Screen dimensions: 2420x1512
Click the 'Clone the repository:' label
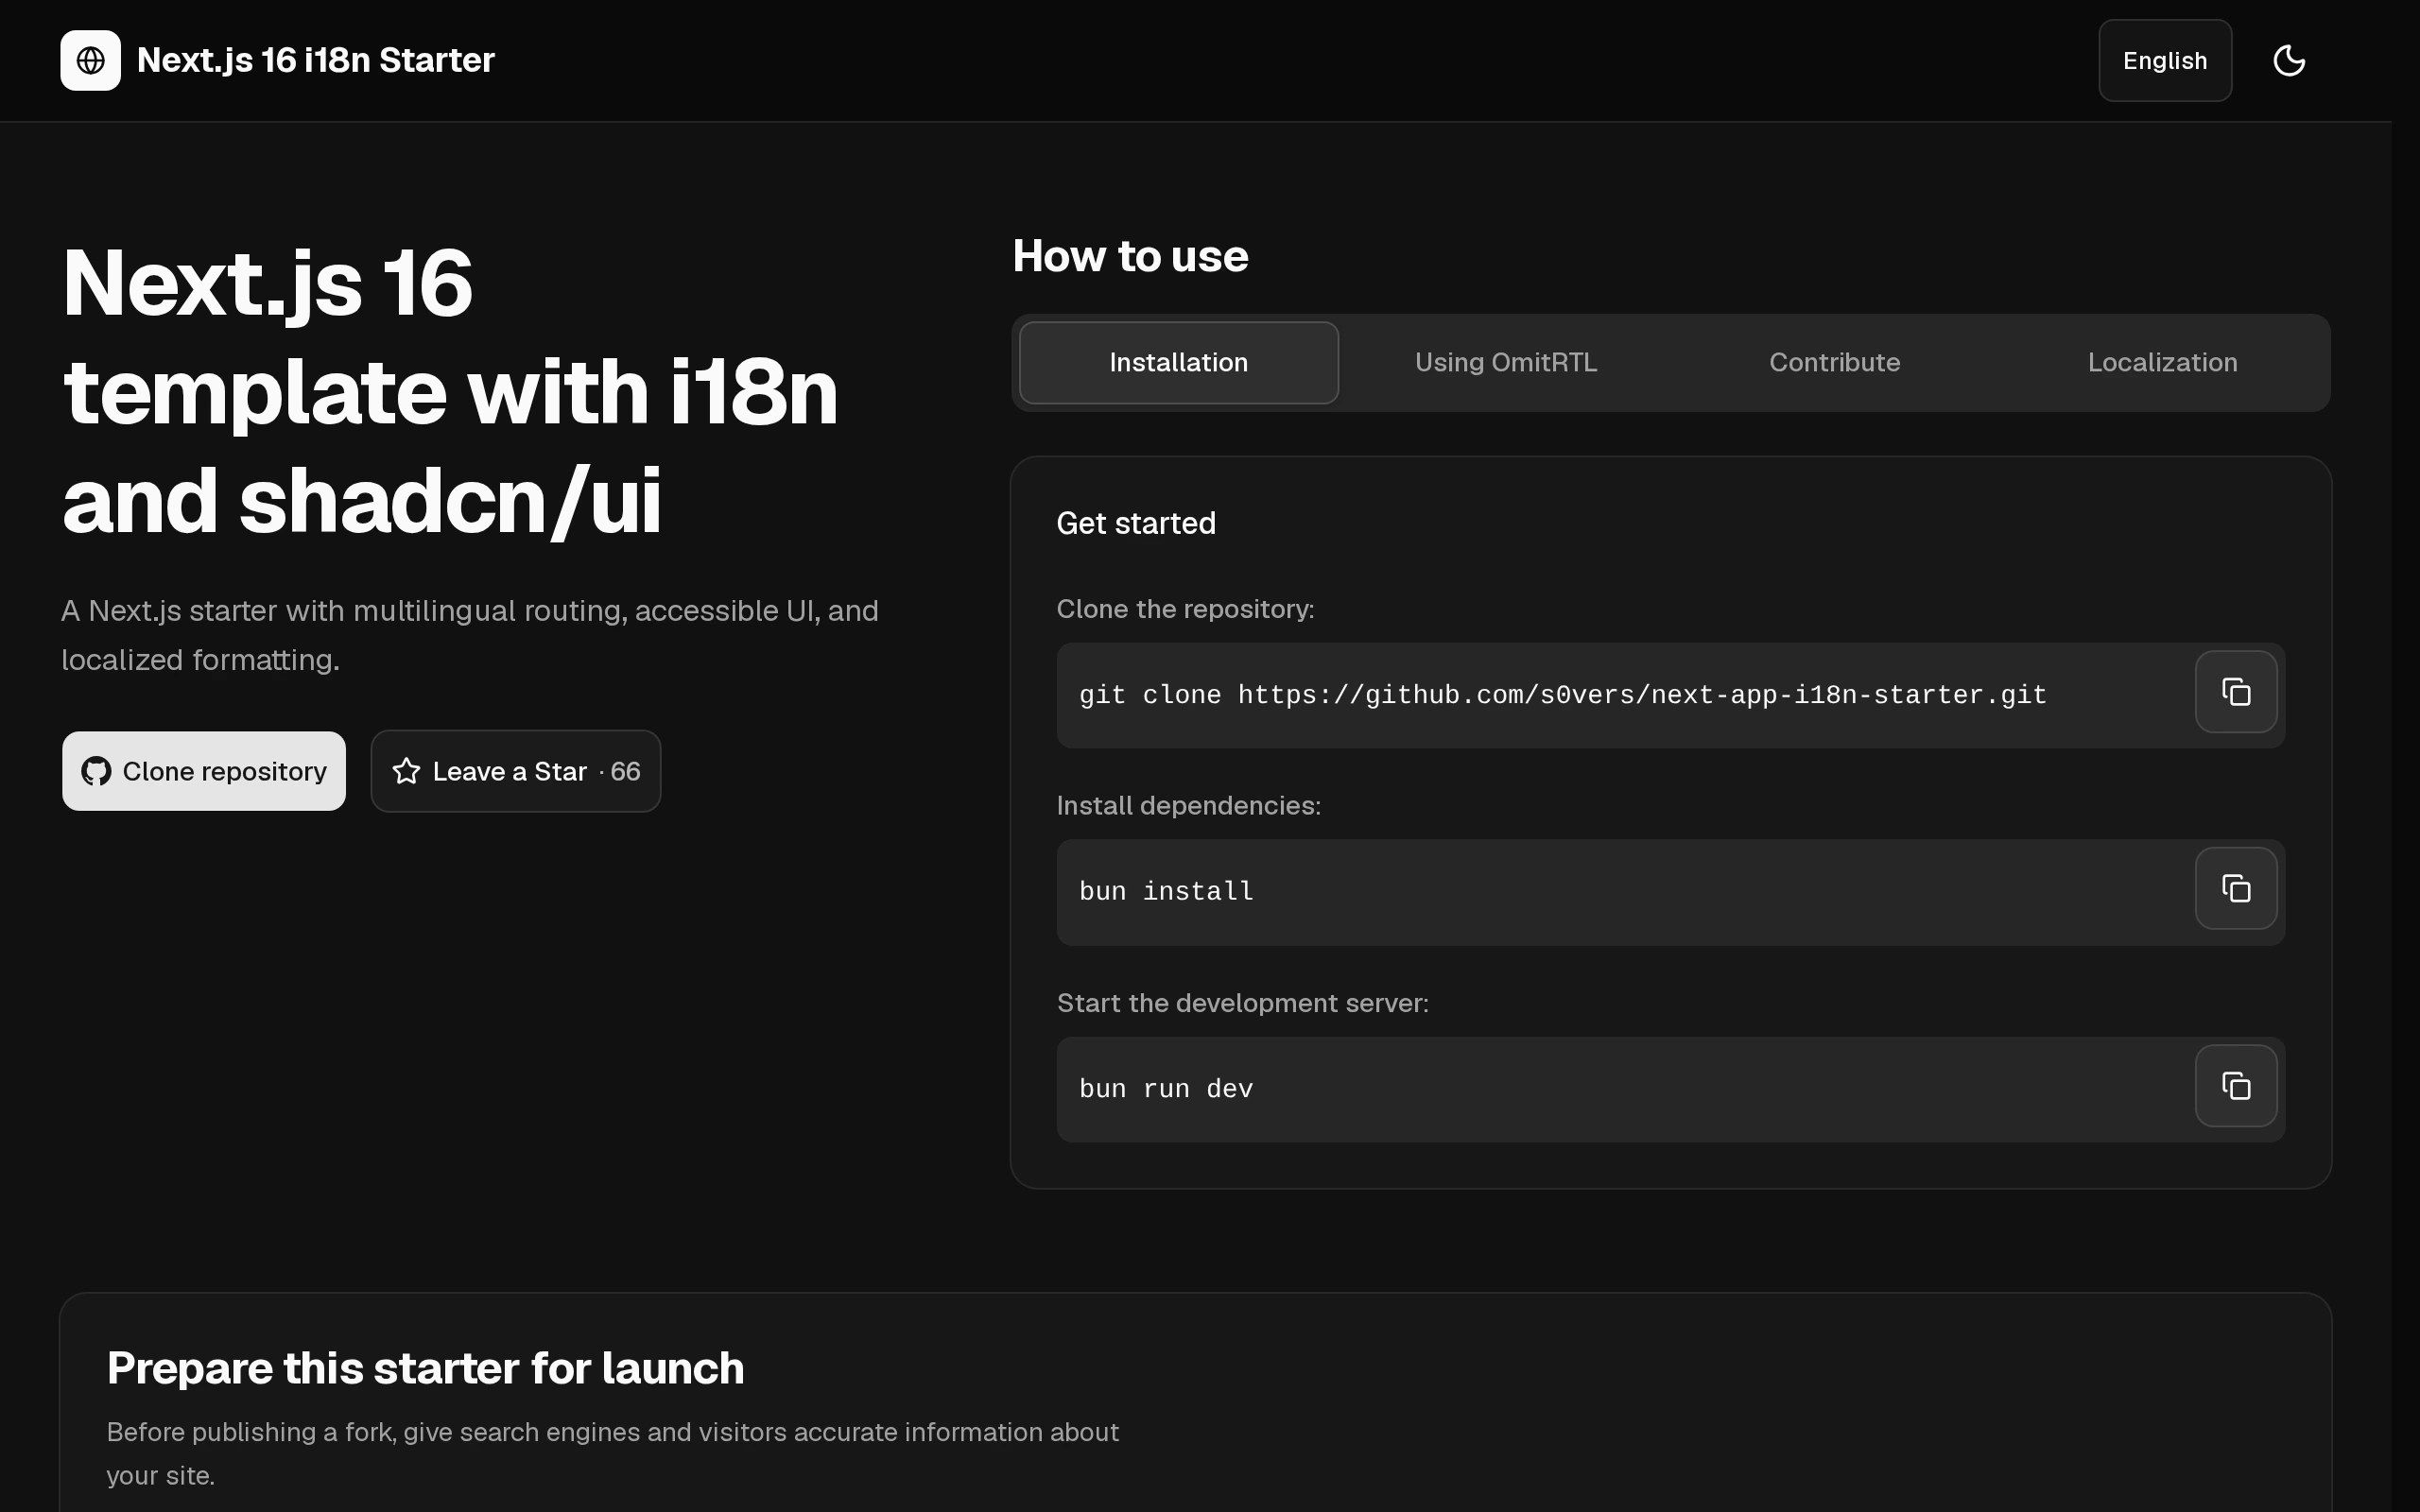click(x=1185, y=609)
